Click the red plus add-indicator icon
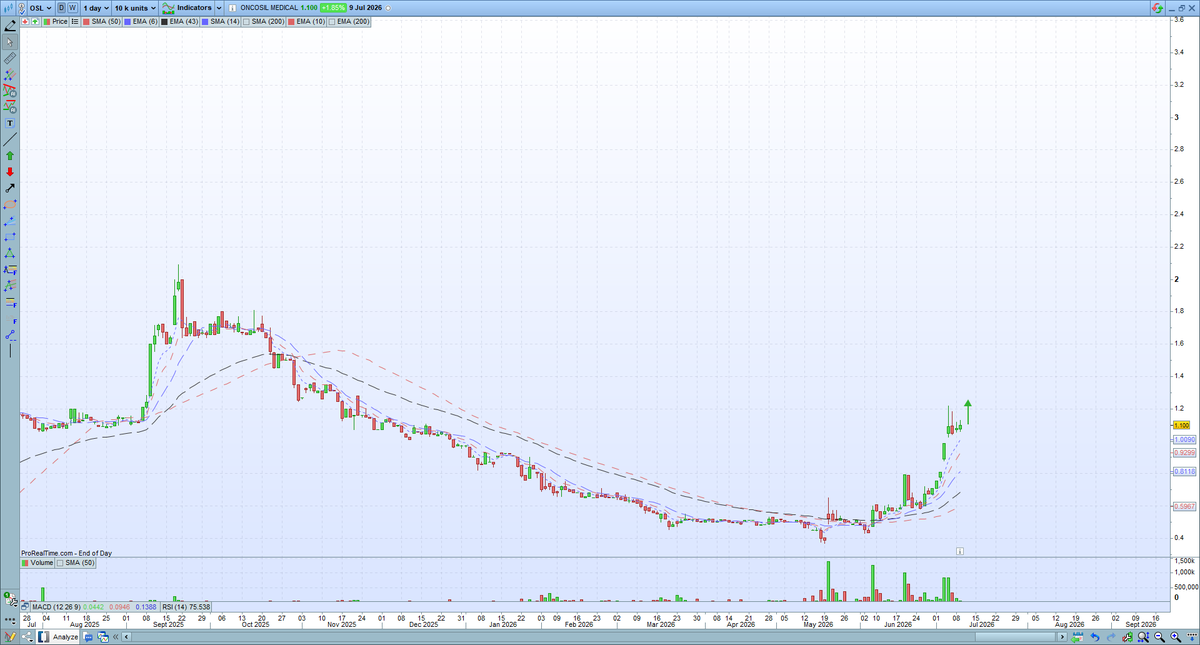Image resolution: width=1200 pixels, height=645 pixels. click(26, 21)
